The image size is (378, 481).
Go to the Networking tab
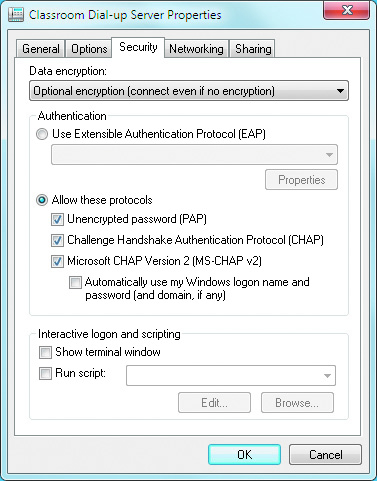click(x=196, y=49)
